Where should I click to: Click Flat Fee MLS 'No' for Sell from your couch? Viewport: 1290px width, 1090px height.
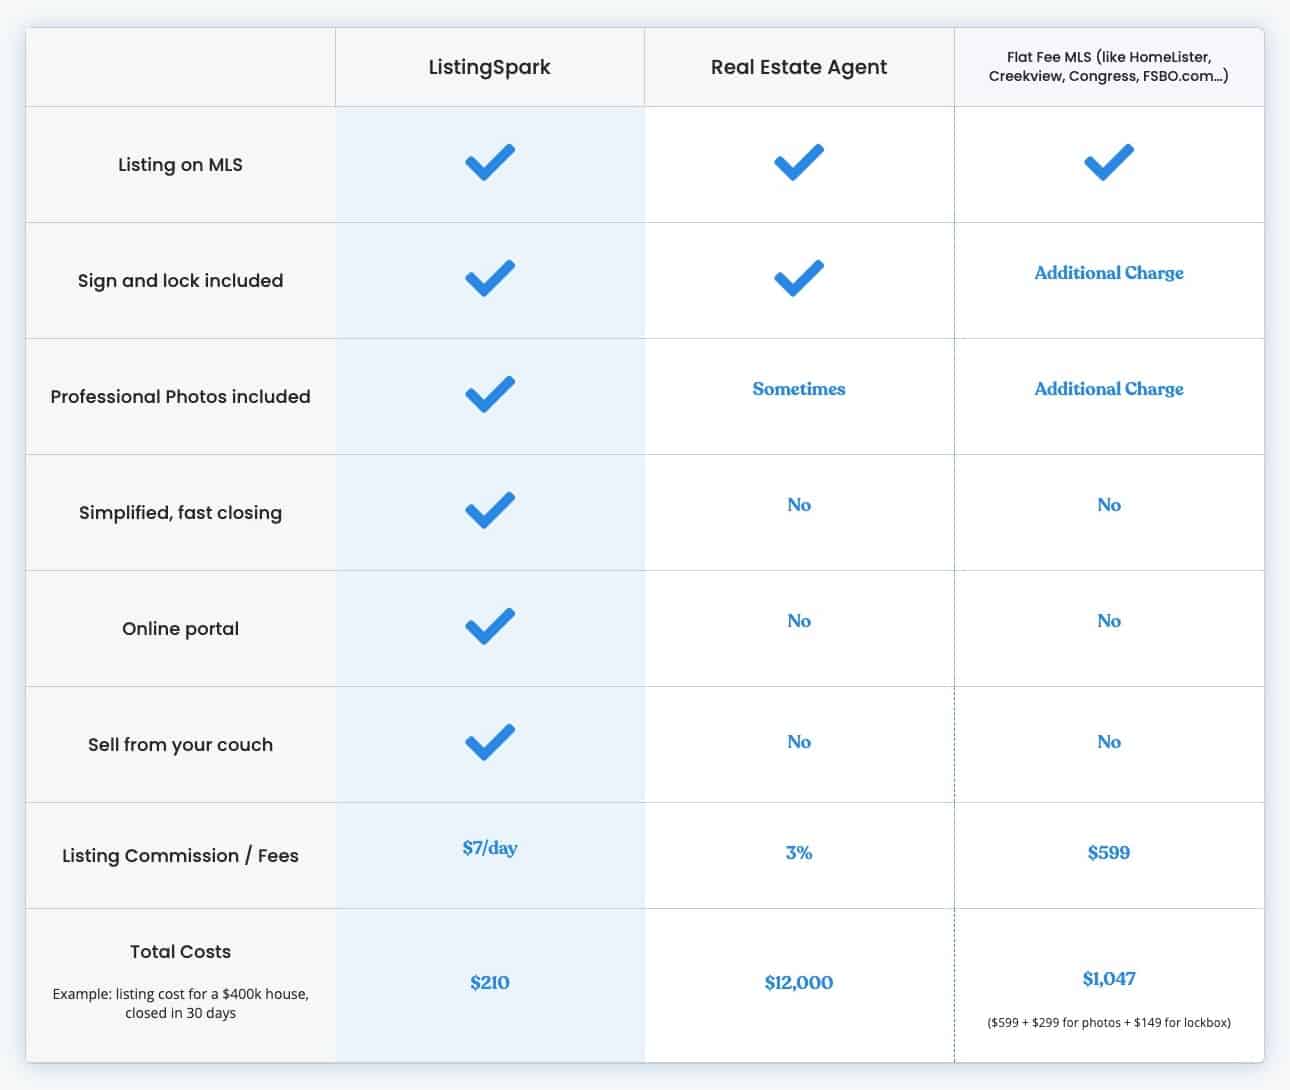click(1109, 742)
